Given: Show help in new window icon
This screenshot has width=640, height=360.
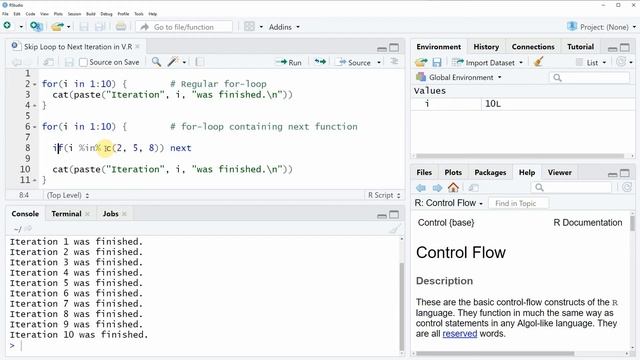Looking at the screenshot, I should coord(473,188).
